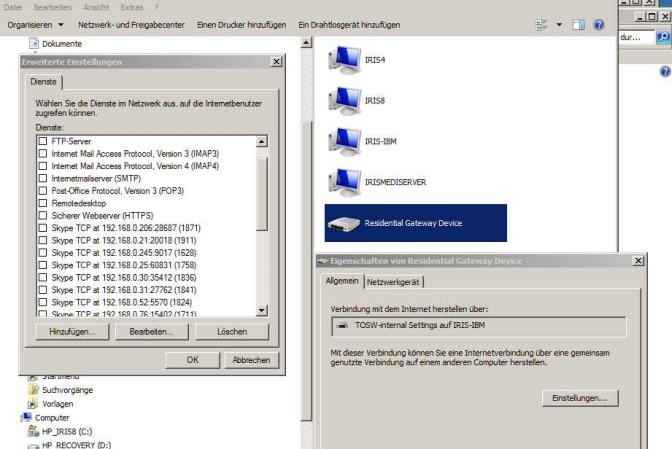This screenshot has height=449, width=672.
Task: Open help via the blue question mark icon
Action: (598, 25)
